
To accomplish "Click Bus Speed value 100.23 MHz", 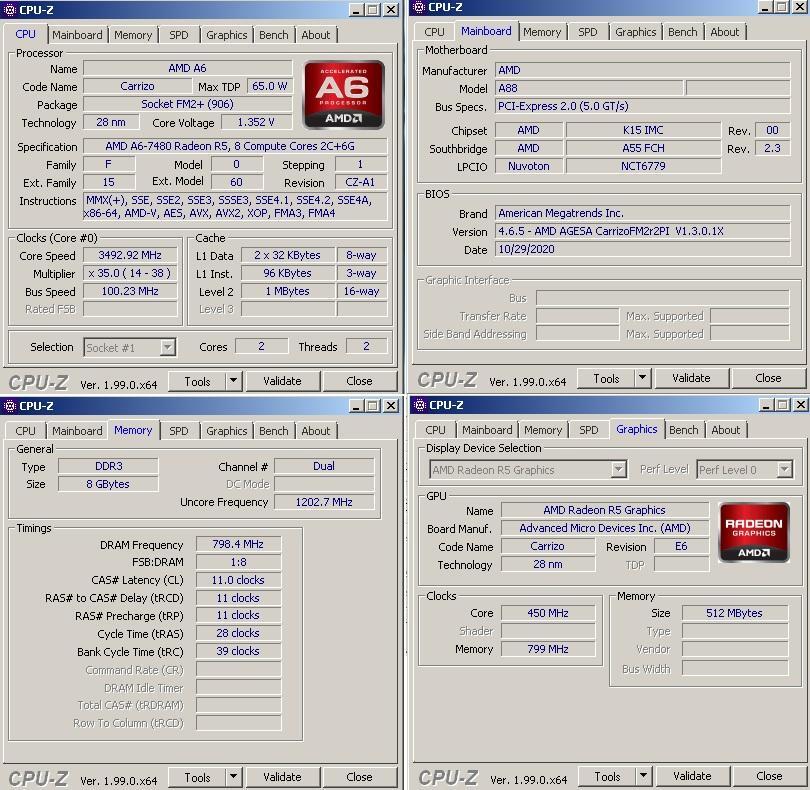I will coord(130,291).
